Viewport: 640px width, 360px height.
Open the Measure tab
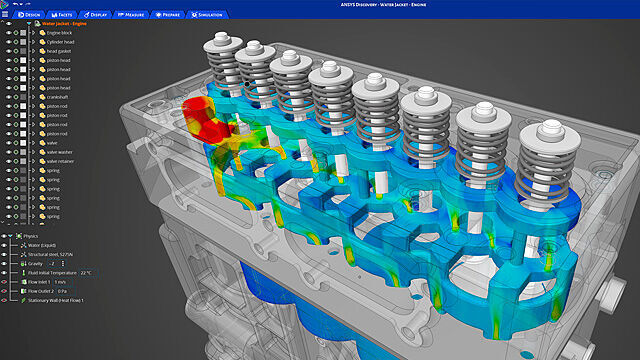pos(131,15)
